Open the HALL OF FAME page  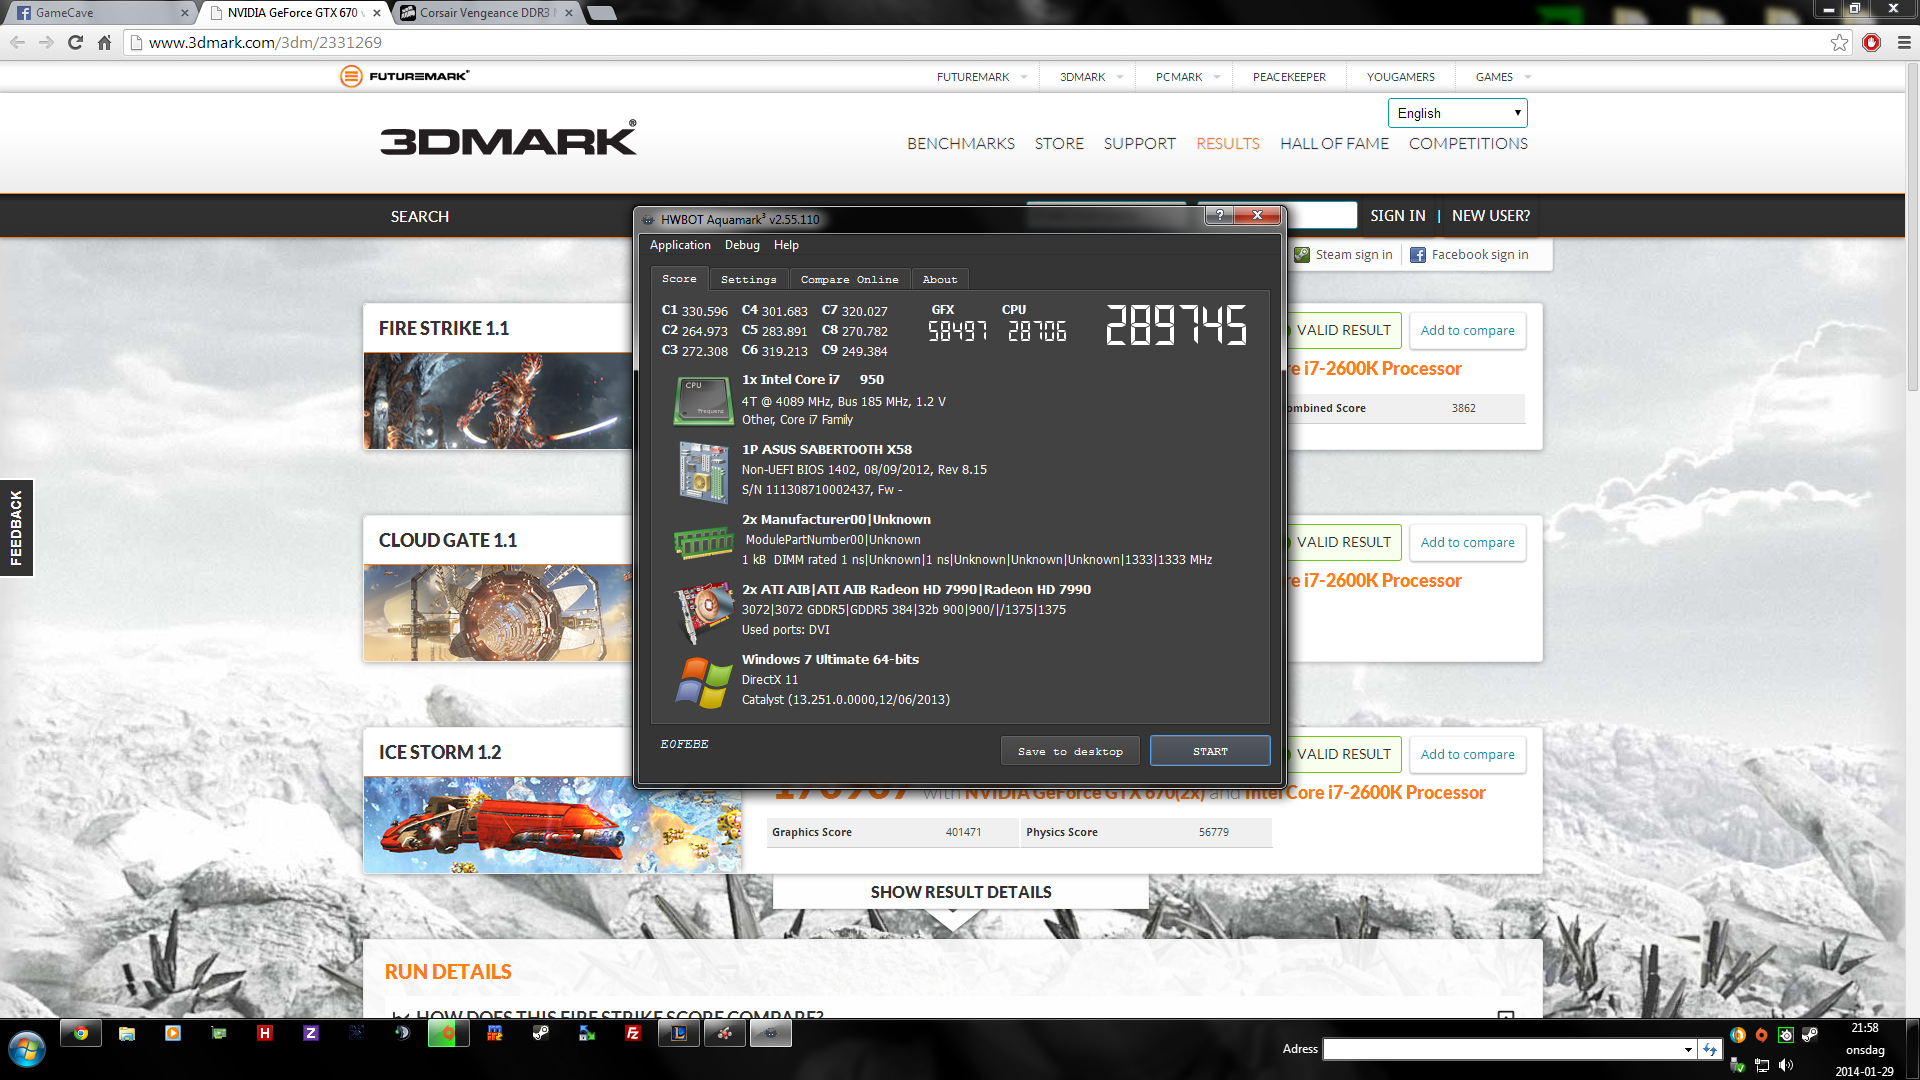pyautogui.click(x=1334, y=144)
